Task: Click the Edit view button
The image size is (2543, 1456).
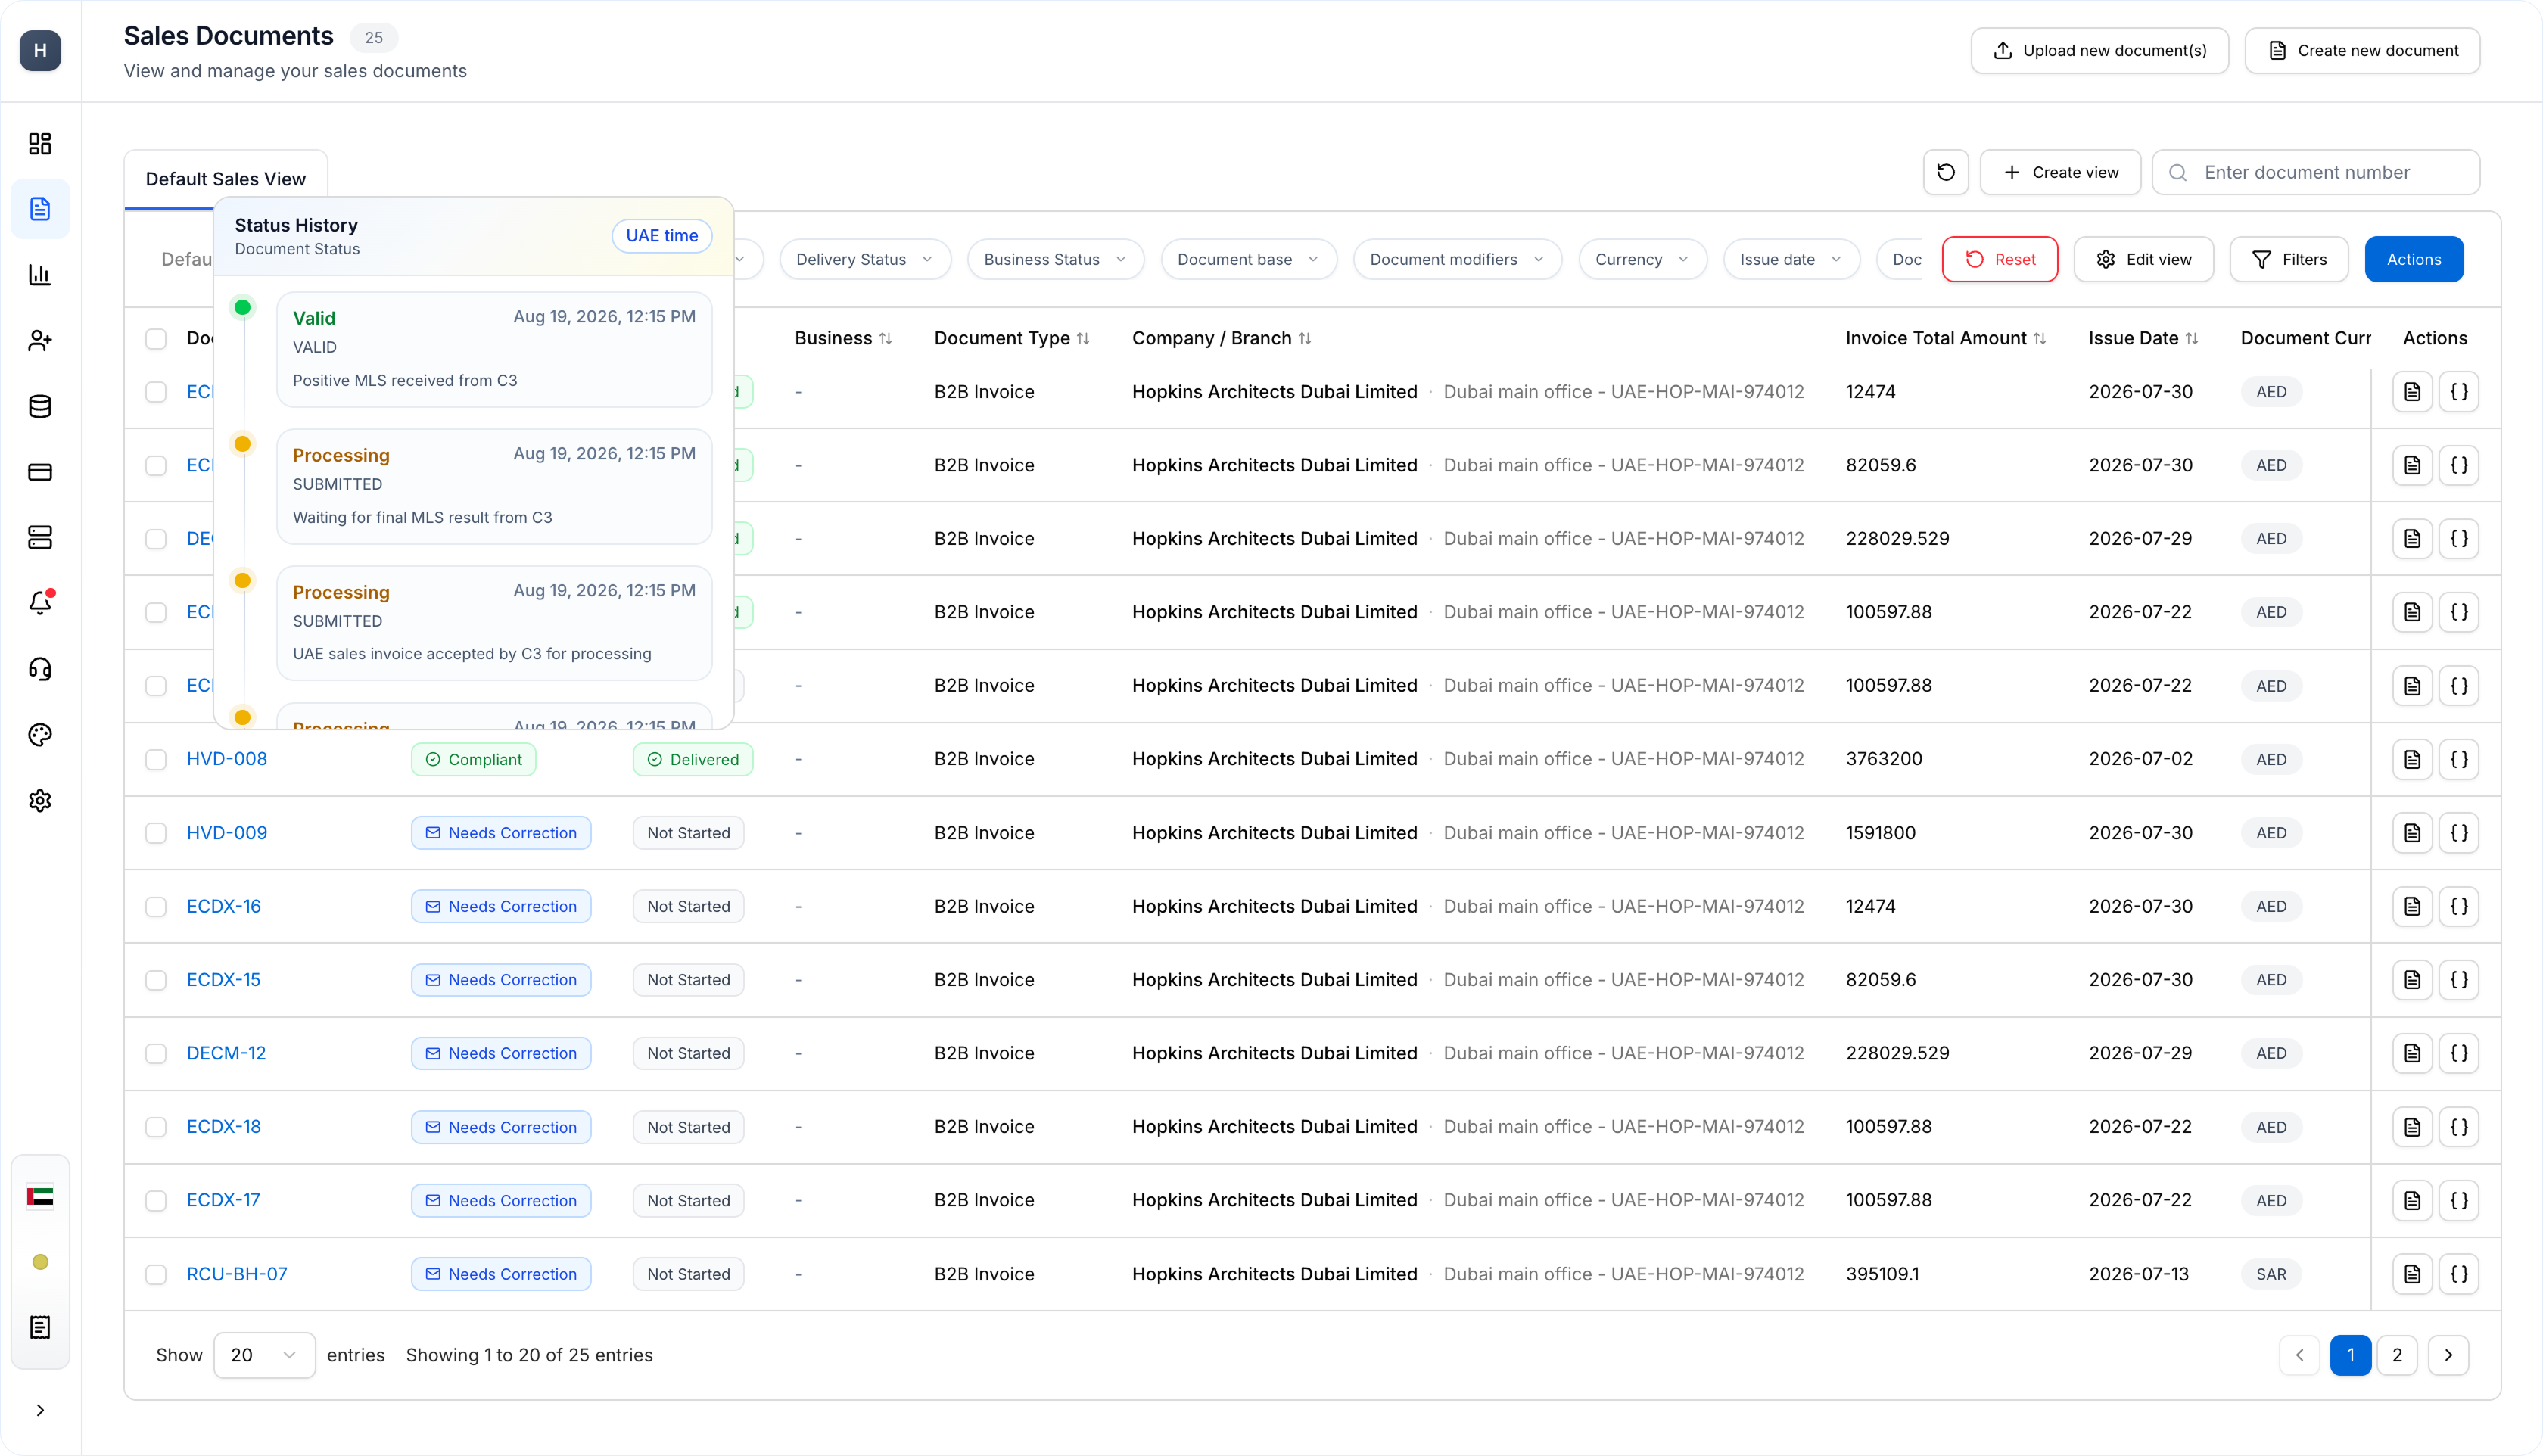Action: click(2143, 259)
